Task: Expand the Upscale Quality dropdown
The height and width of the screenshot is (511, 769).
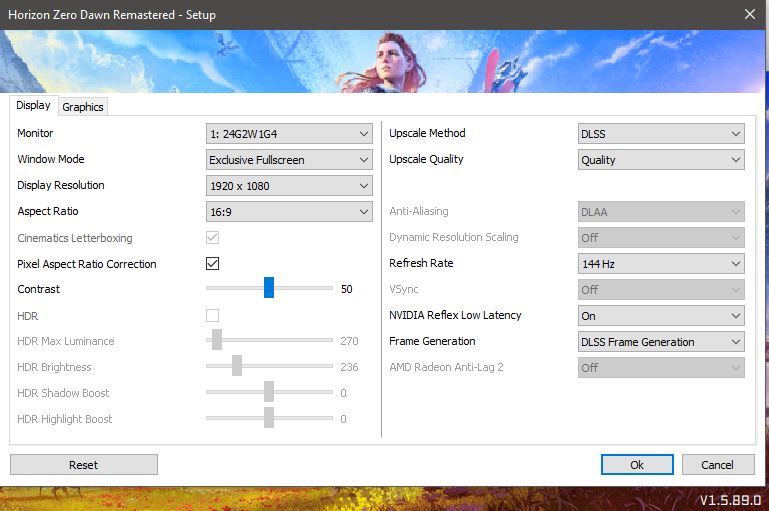Action: point(661,159)
